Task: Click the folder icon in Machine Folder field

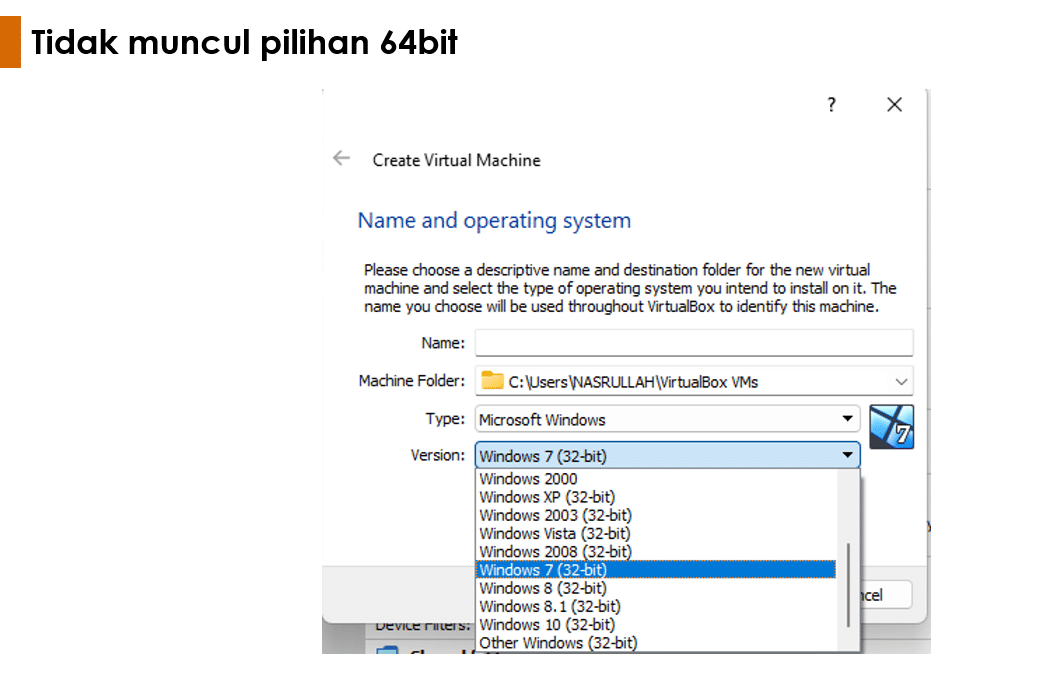Action: pos(492,380)
